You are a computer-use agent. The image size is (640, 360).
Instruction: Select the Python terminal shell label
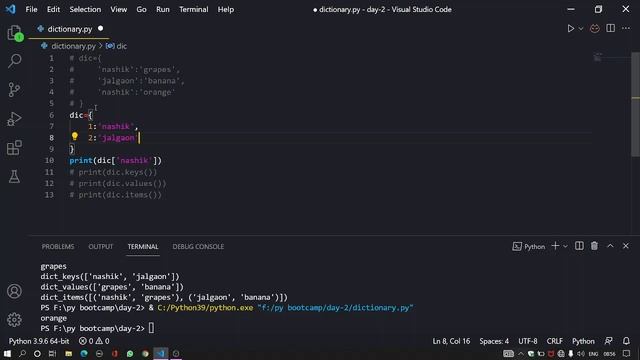529,247
